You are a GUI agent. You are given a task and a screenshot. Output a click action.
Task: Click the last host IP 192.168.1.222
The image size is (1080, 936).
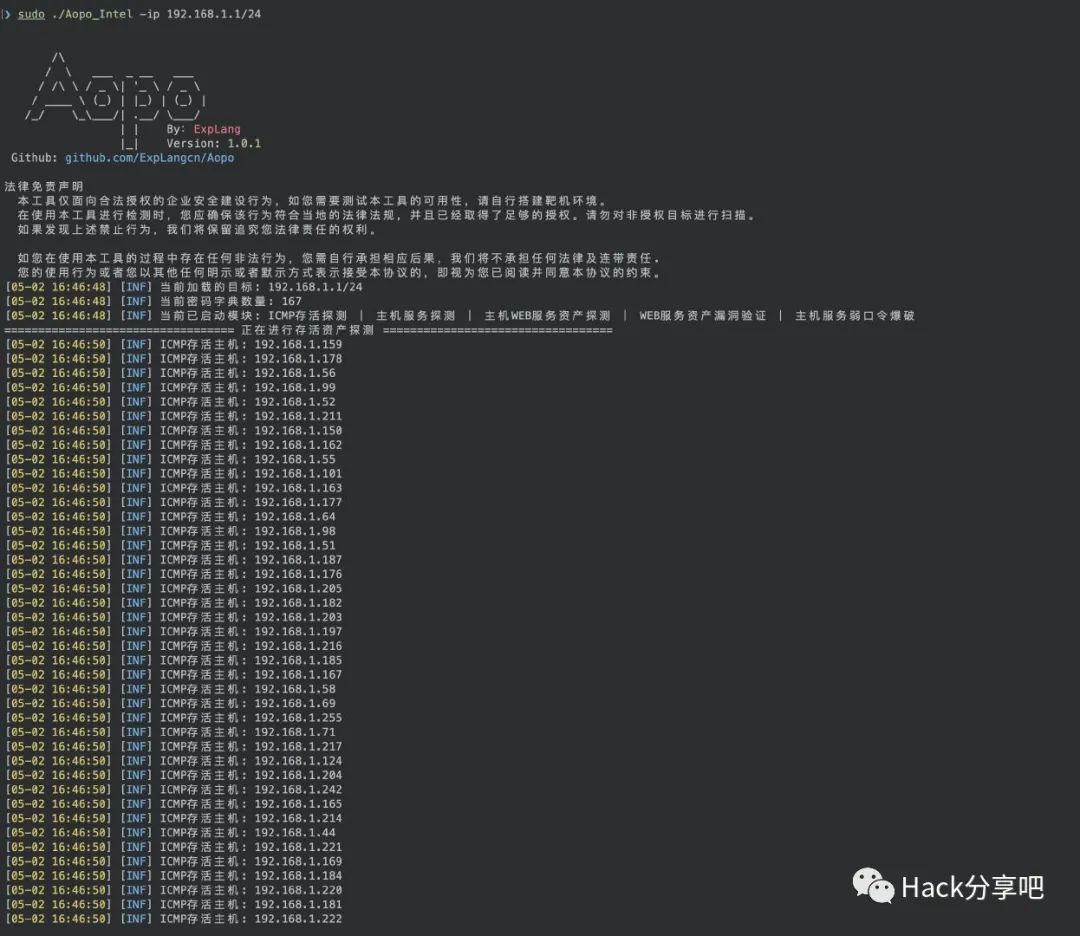tap(298, 919)
